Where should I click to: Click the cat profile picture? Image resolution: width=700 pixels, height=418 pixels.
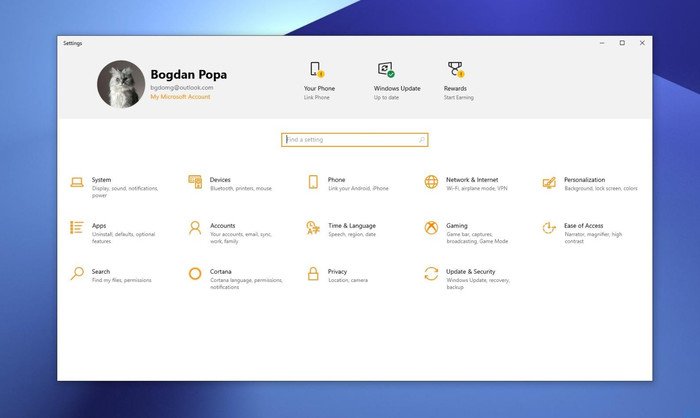(x=121, y=84)
